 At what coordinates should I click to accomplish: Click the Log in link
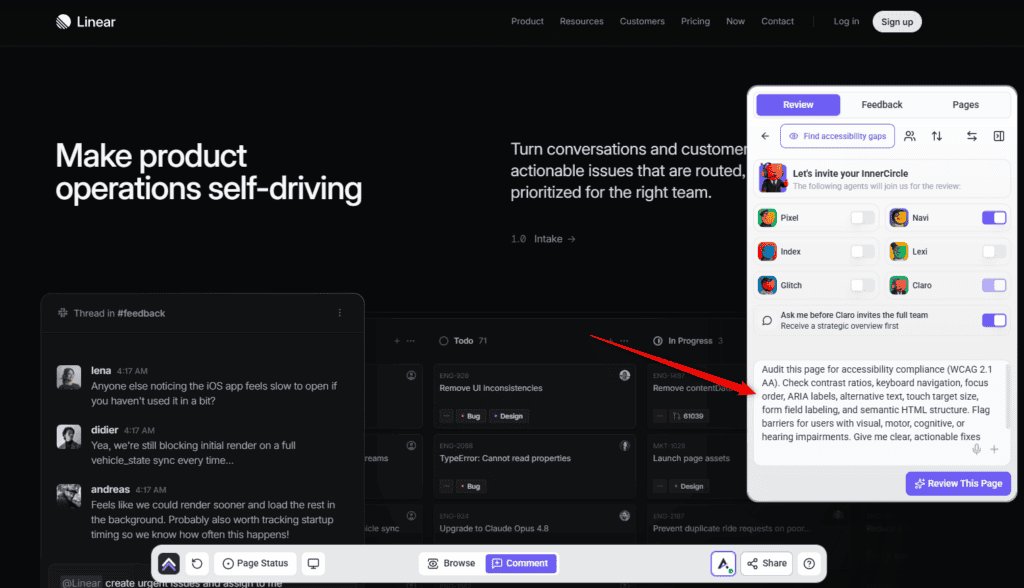846,22
